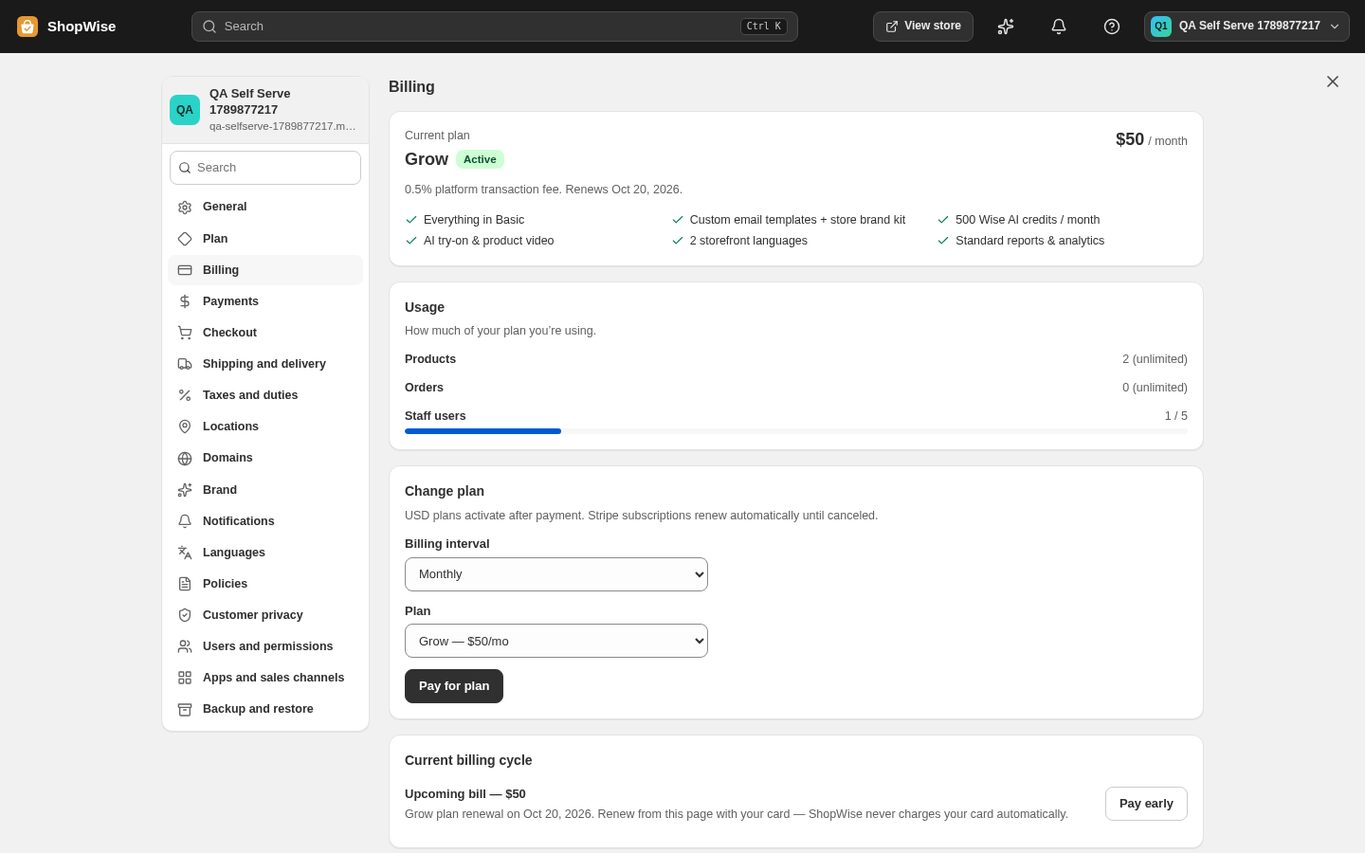This screenshot has width=1365, height=853.
Task: Expand the account menu chevron in top bar
Action: point(1334,26)
